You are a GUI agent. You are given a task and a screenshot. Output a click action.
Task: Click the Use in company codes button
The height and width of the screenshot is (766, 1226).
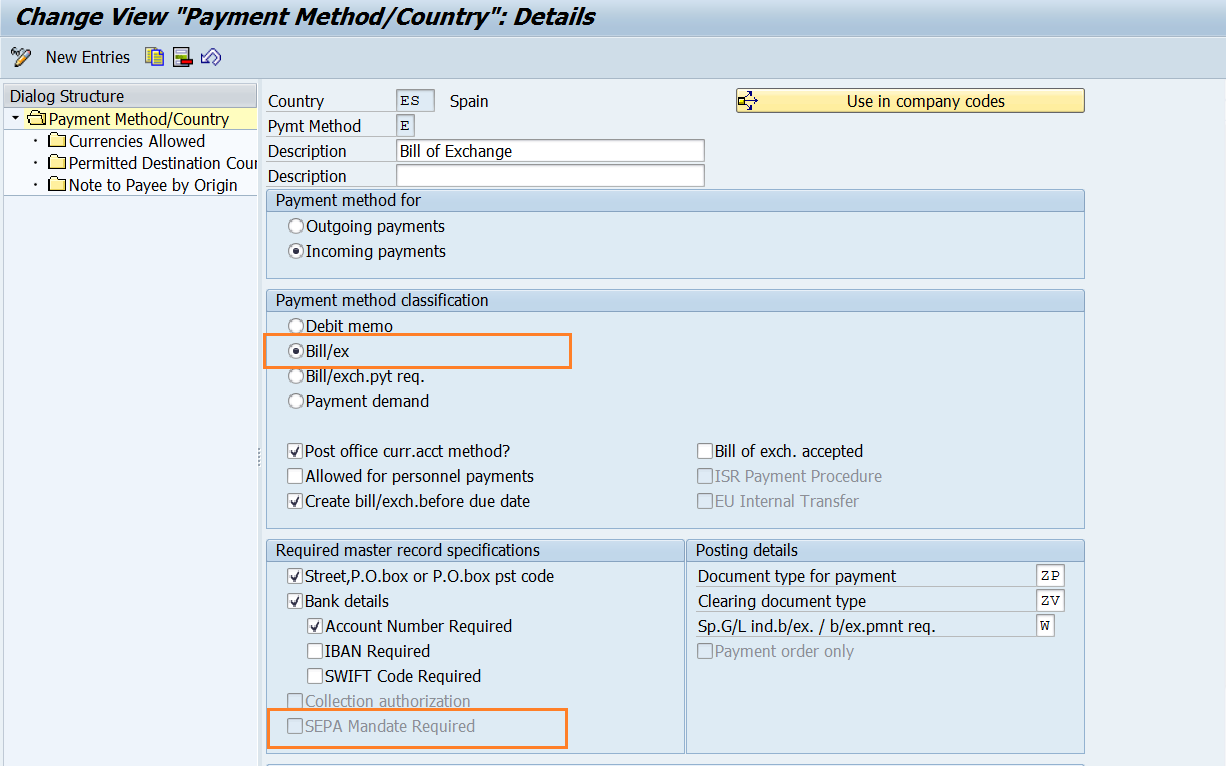click(x=910, y=101)
